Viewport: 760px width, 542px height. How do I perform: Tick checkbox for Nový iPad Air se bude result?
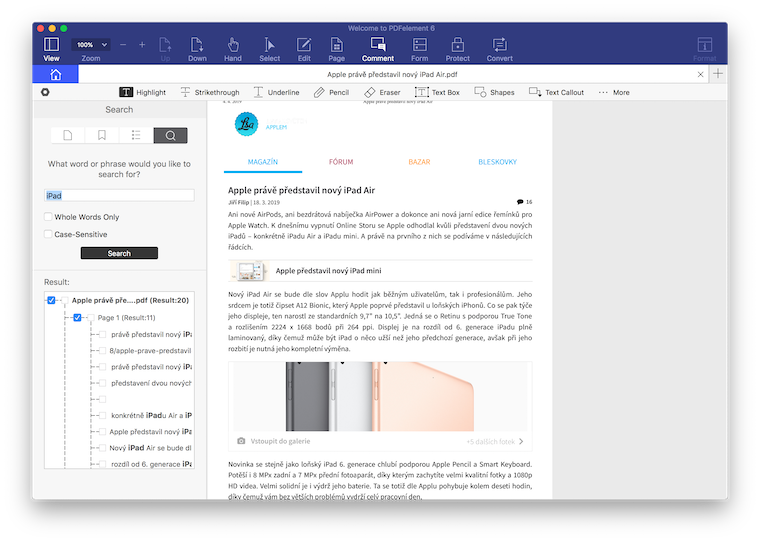pos(102,448)
